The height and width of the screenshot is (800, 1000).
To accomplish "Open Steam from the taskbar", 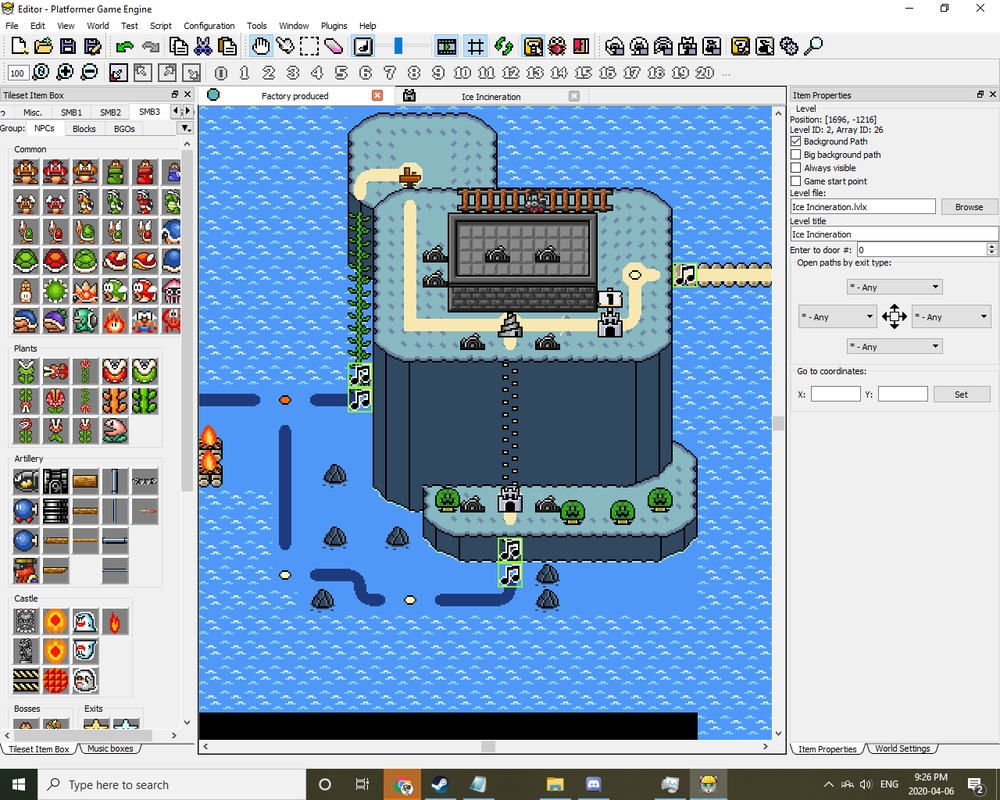I will [x=439, y=784].
